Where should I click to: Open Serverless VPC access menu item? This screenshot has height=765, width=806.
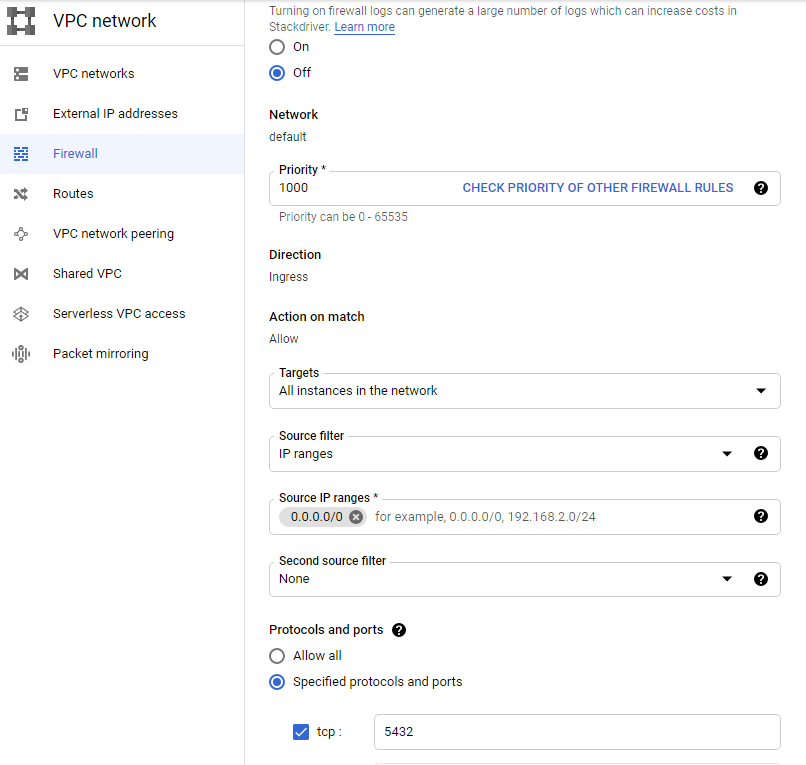point(119,314)
